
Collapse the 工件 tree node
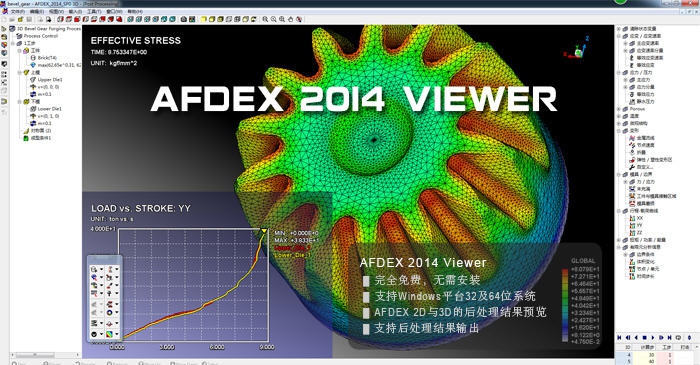20,50
